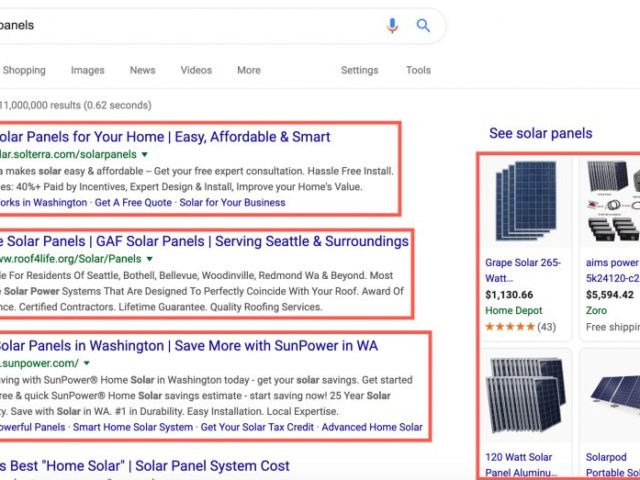Image resolution: width=640 pixels, height=480 pixels.
Task: Open the Videos results tab
Action: click(x=196, y=70)
